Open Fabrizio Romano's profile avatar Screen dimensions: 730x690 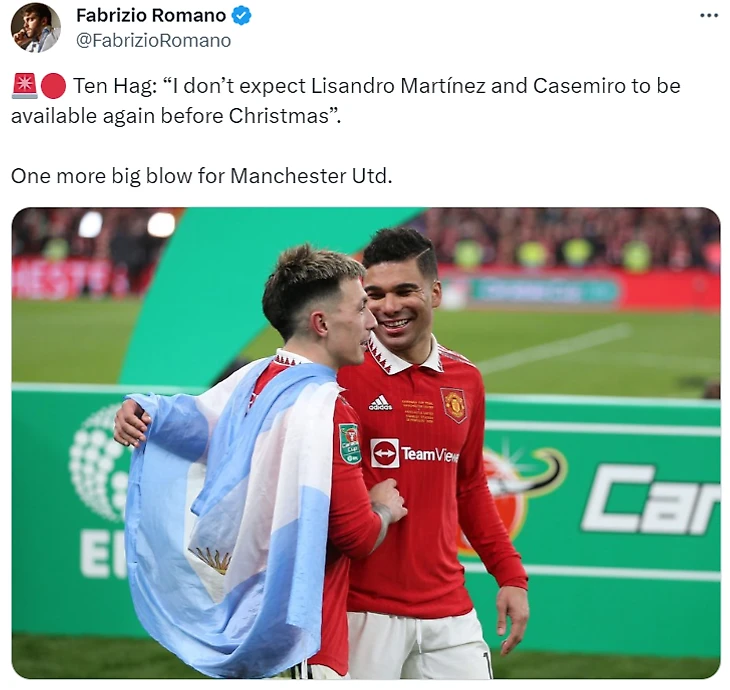pyautogui.click(x=36, y=28)
